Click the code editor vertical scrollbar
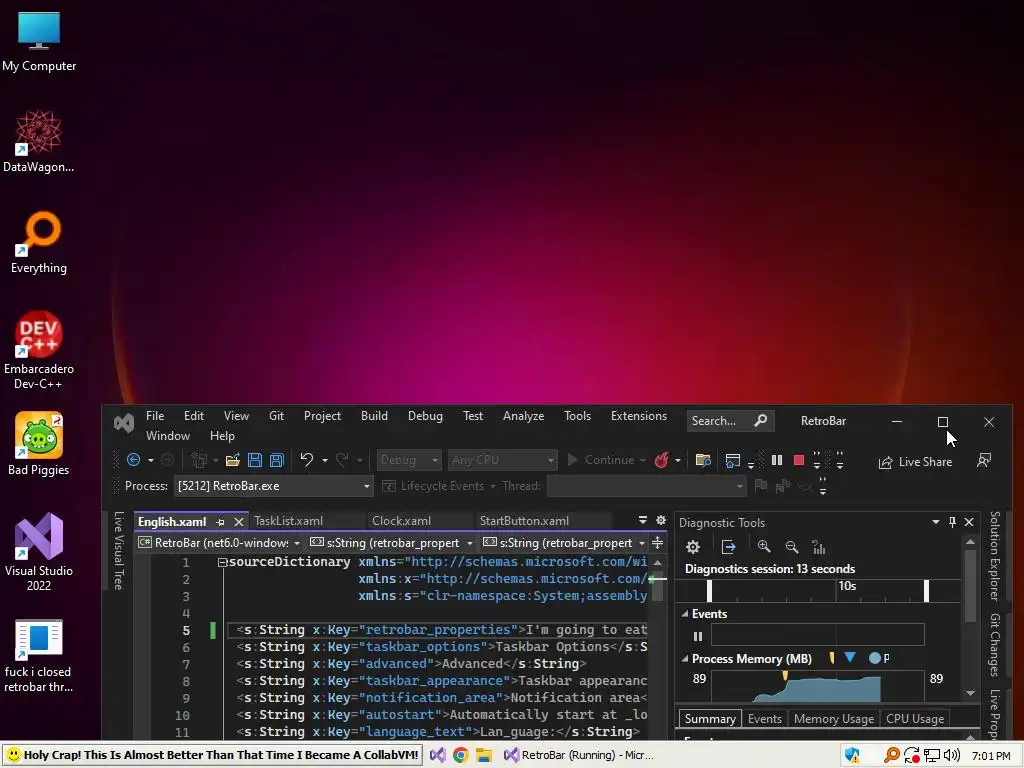Image resolution: width=1024 pixels, height=768 pixels. [658, 647]
